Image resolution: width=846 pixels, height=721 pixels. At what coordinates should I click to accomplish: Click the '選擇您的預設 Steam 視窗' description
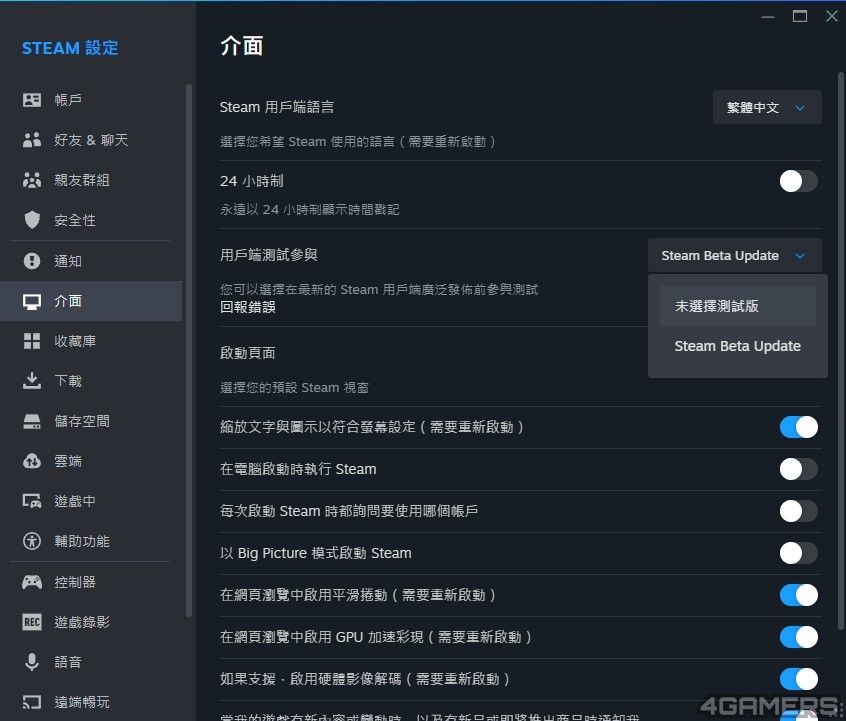tap(295, 387)
